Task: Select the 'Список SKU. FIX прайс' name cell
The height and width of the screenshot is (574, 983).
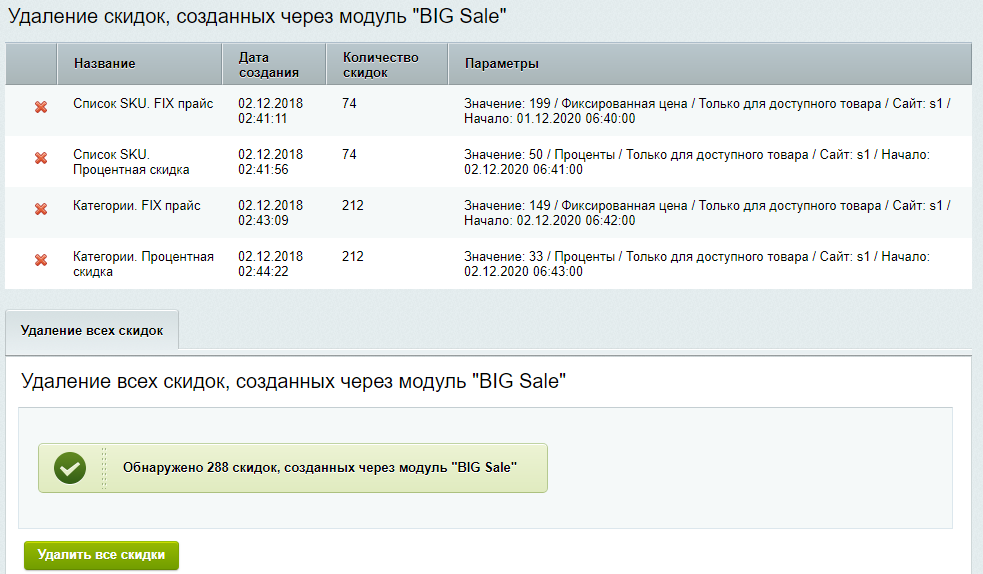Action: click(x=143, y=103)
